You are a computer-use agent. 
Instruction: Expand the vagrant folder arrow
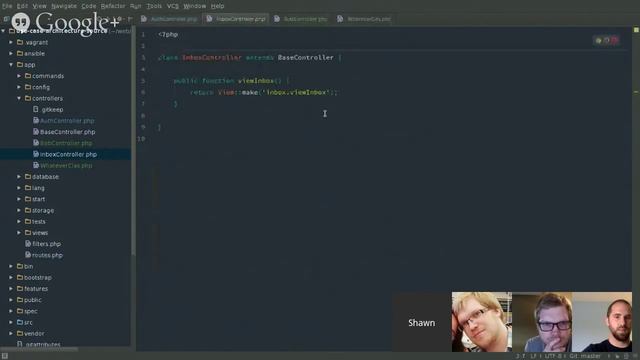[x=11, y=42]
